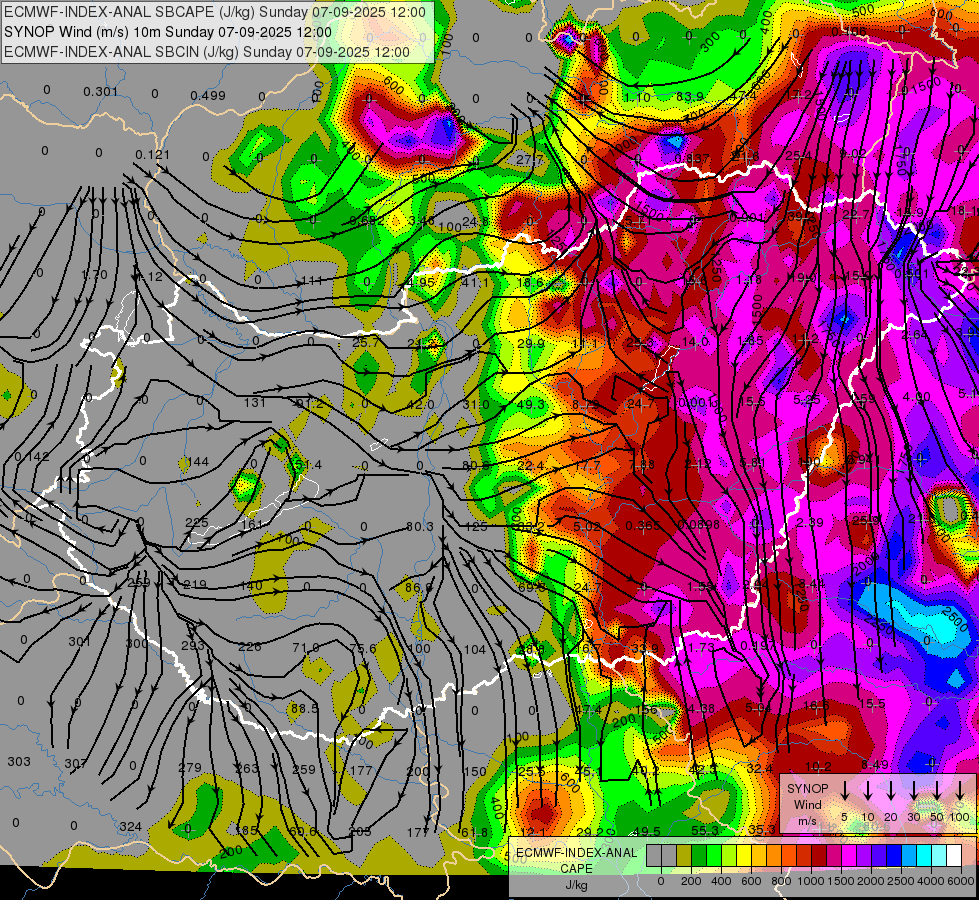Select the SYNOP Wind 10m title line
This screenshot has height=900, width=979.
(168, 32)
